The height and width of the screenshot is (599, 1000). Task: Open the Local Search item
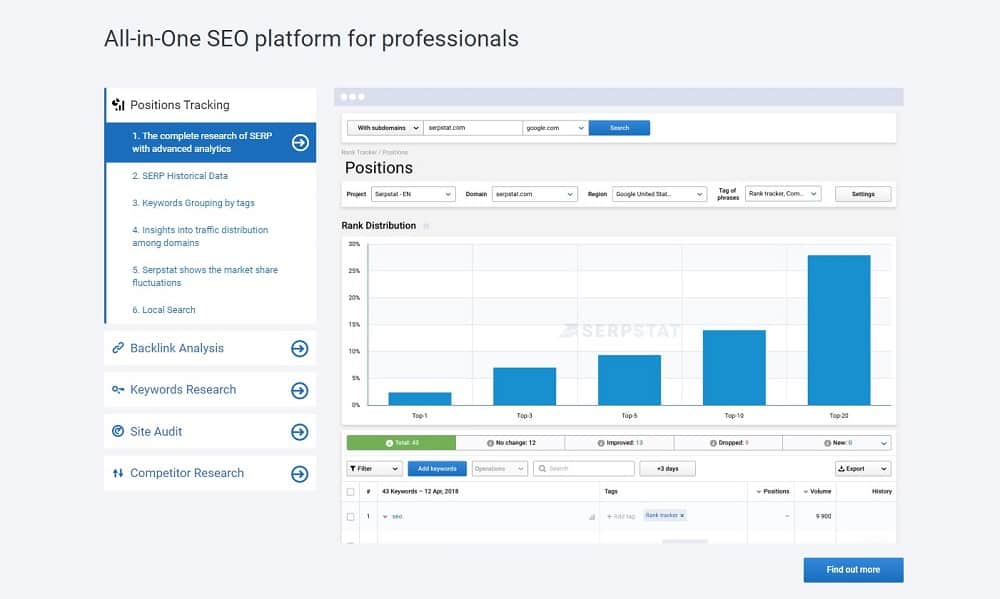coord(164,309)
